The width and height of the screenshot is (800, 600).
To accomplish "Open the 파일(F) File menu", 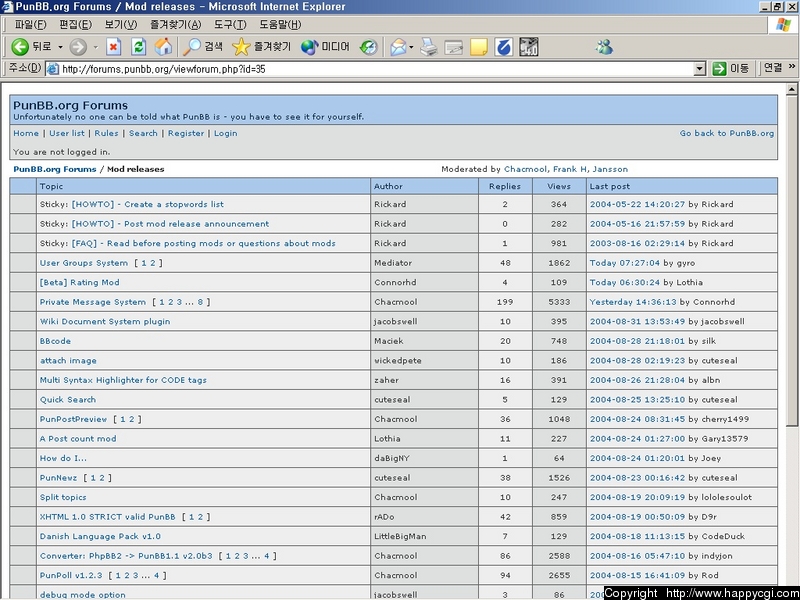I will [30, 24].
